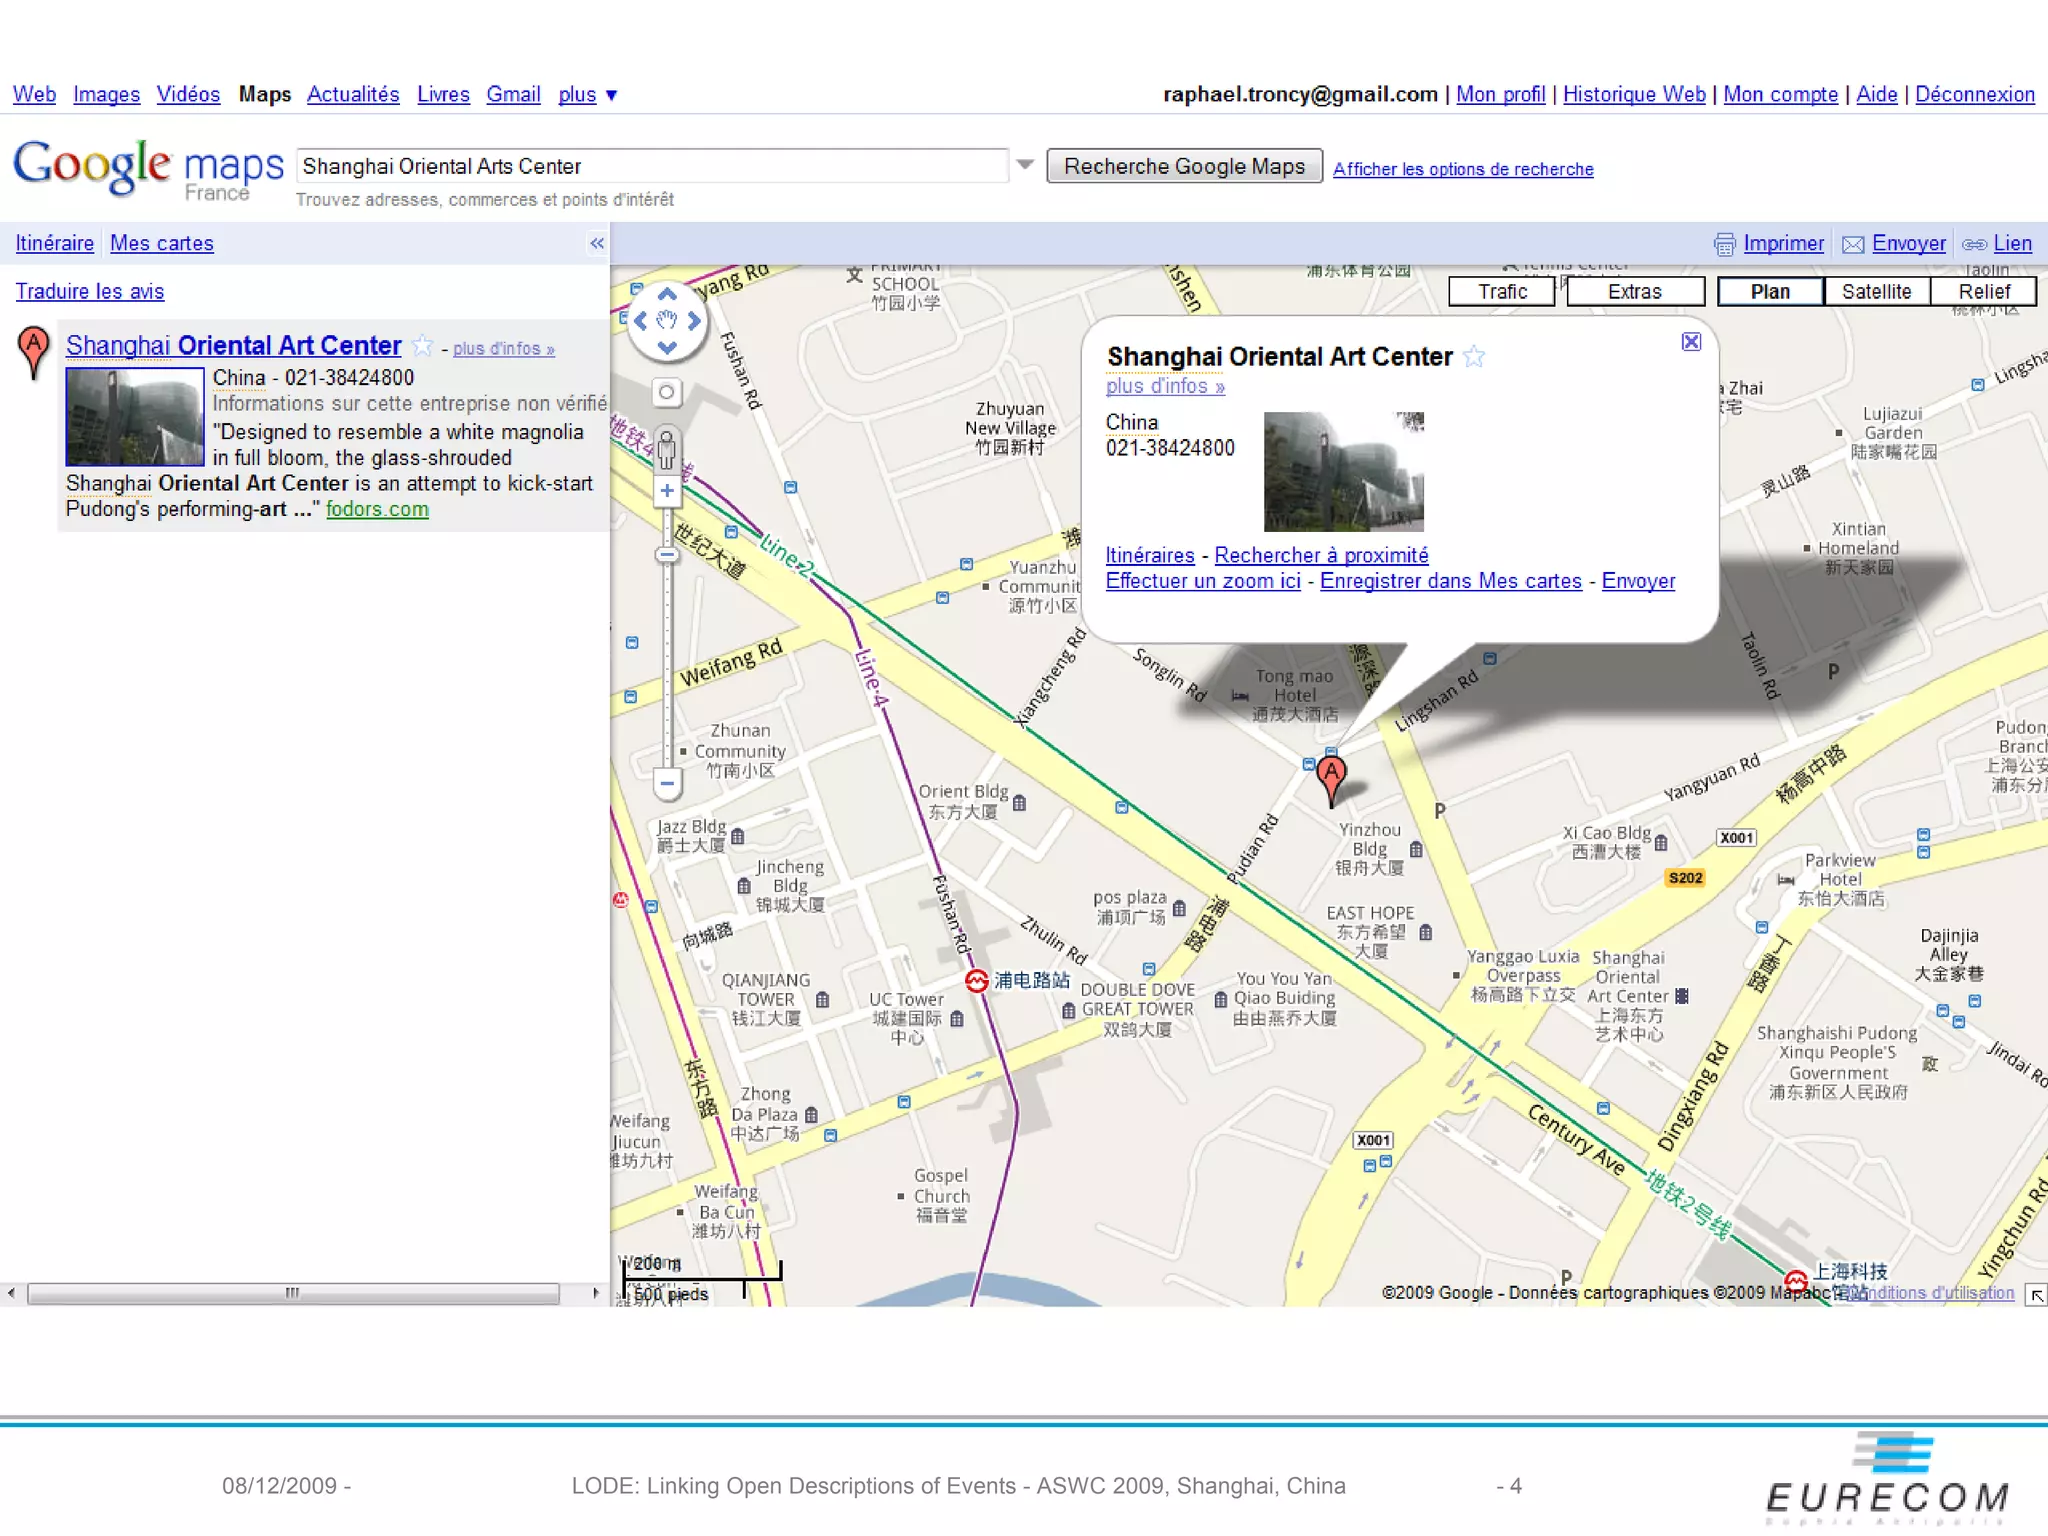The image size is (2048, 1536).
Task: Click Itinéraires in the info bubble
Action: [x=1150, y=555]
